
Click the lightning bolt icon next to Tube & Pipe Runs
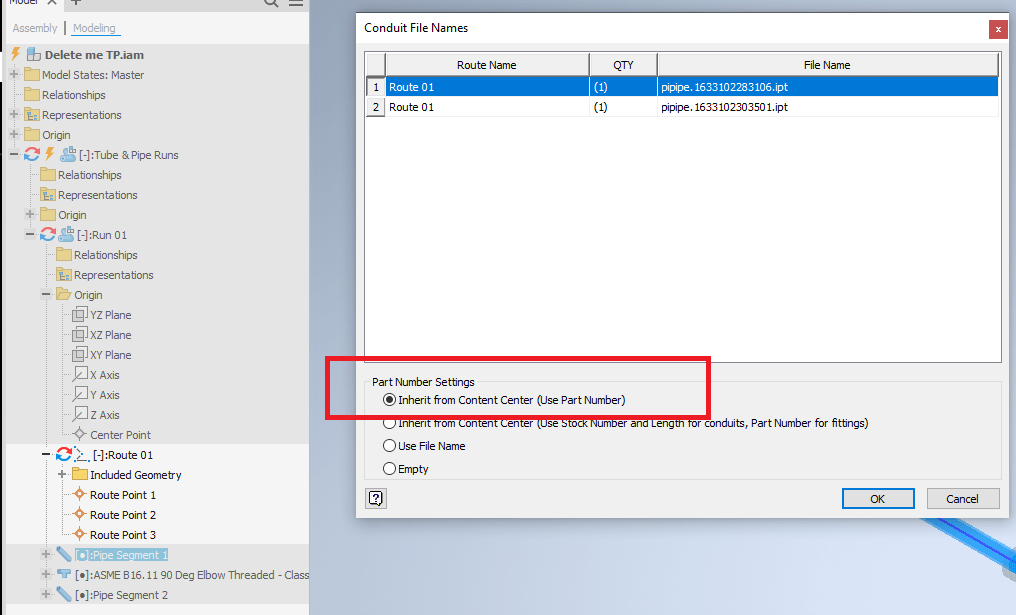[x=49, y=155]
